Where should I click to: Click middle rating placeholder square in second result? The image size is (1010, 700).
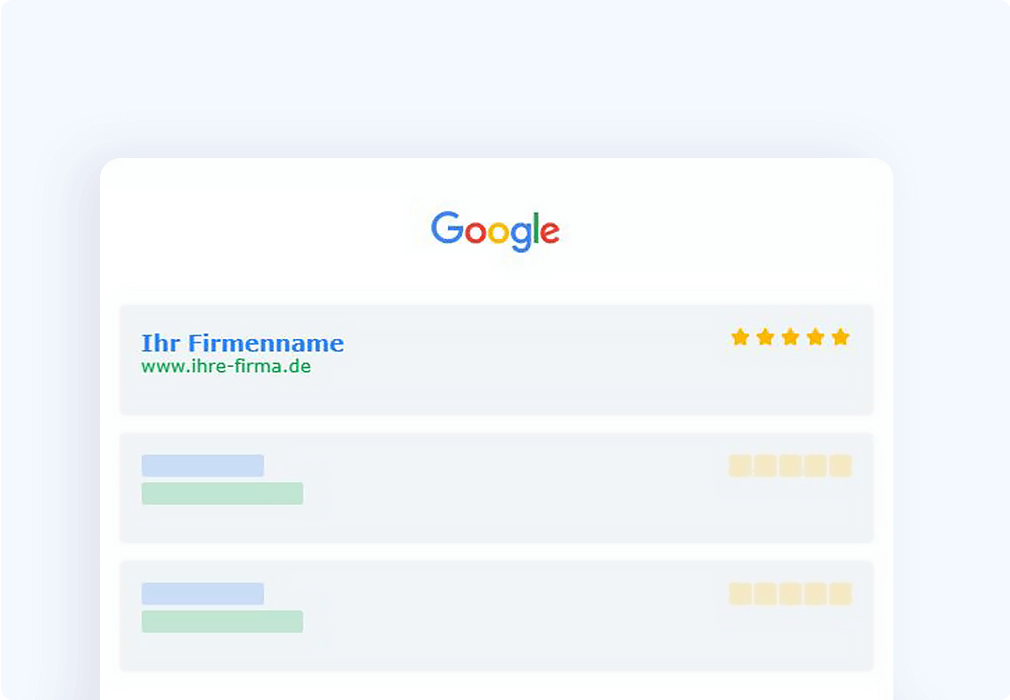pyautogui.click(x=790, y=466)
